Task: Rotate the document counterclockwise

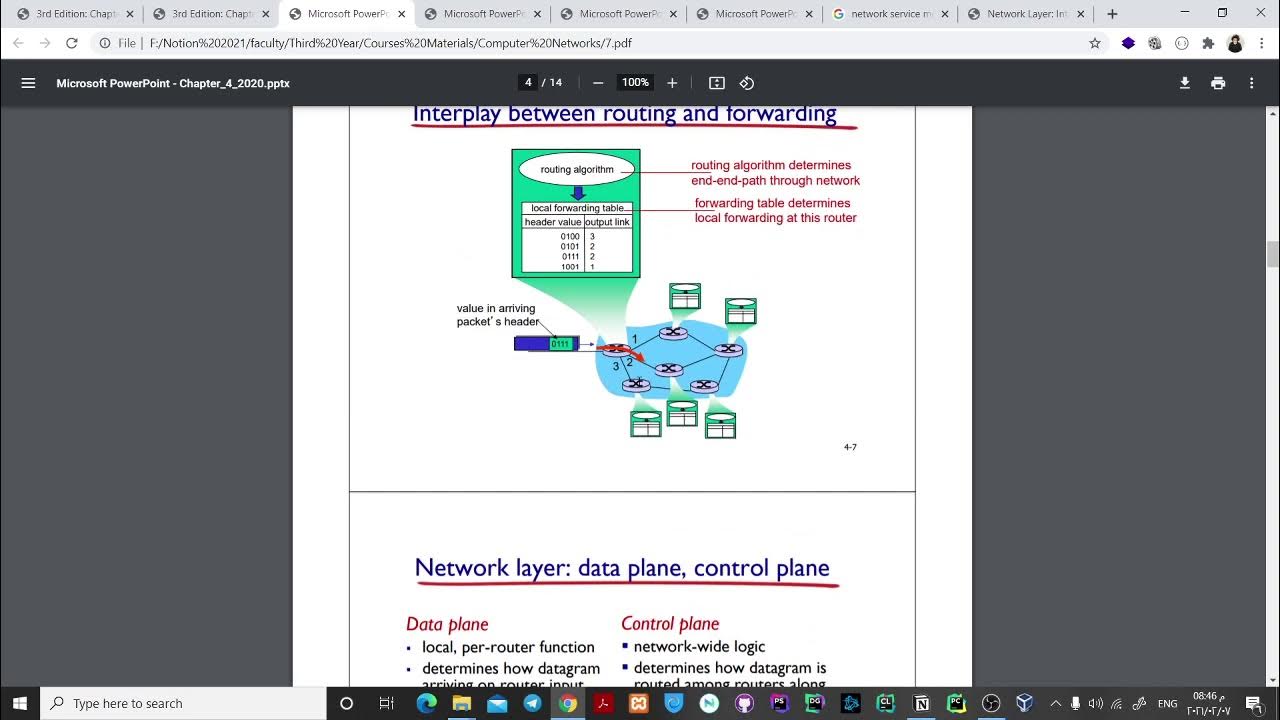Action: point(747,83)
